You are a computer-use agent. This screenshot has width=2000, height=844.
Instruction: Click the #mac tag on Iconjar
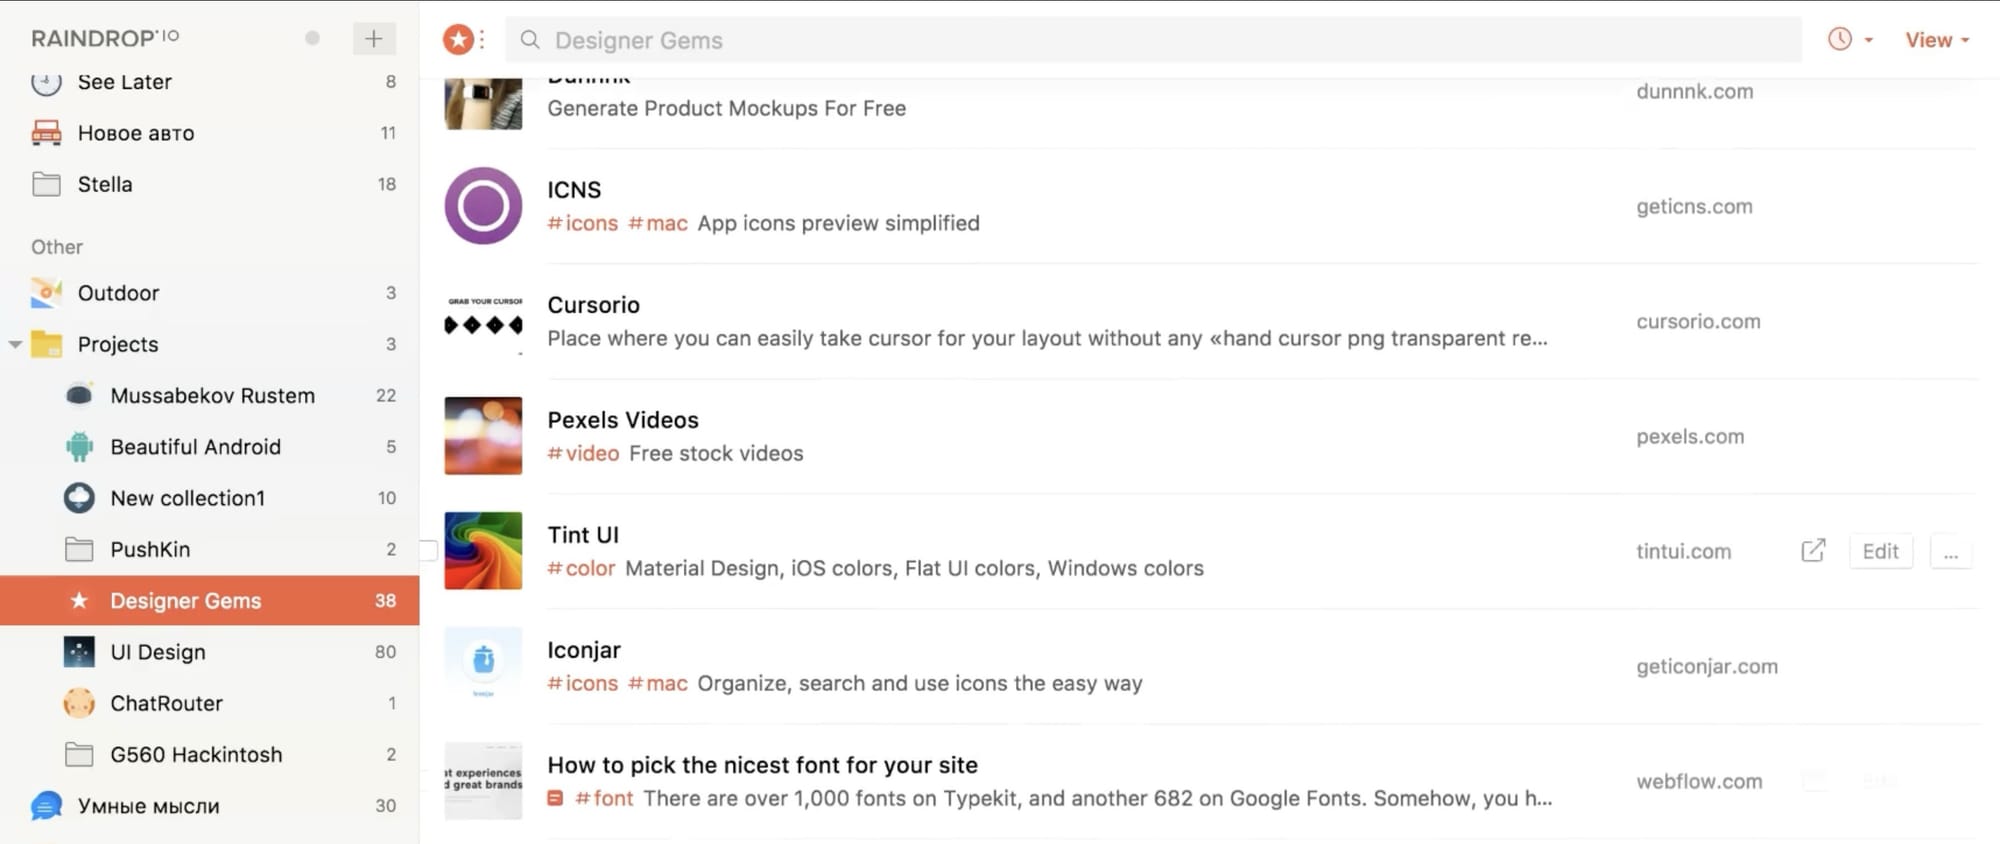pos(658,683)
